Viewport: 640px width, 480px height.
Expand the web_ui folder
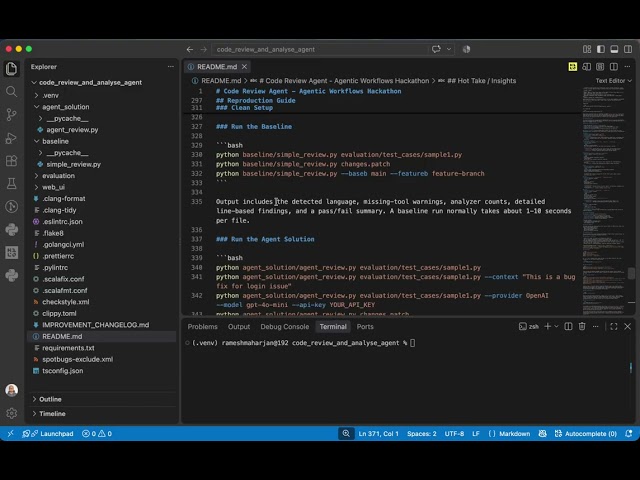(x=36, y=187)
